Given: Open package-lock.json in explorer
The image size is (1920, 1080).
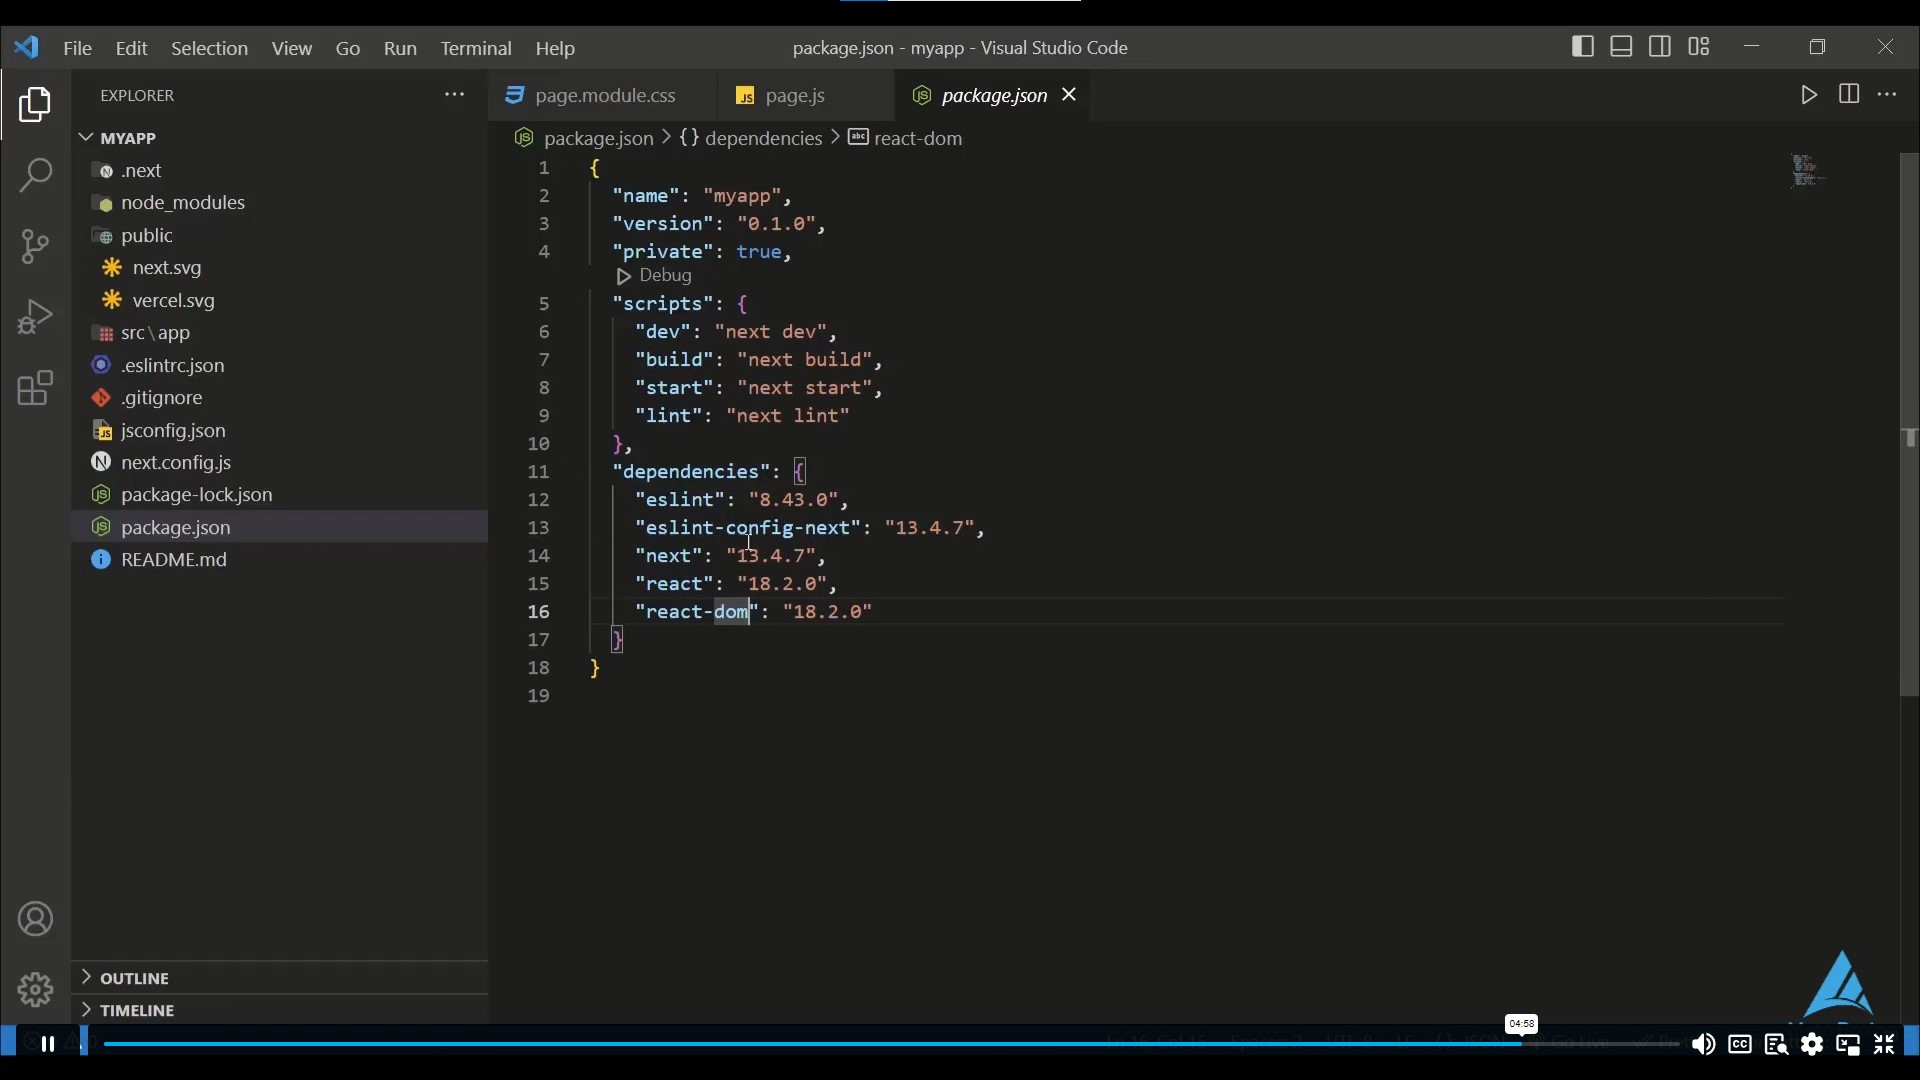Looking at the screenshot, I should pyautogui.click(x=279, y=495).
